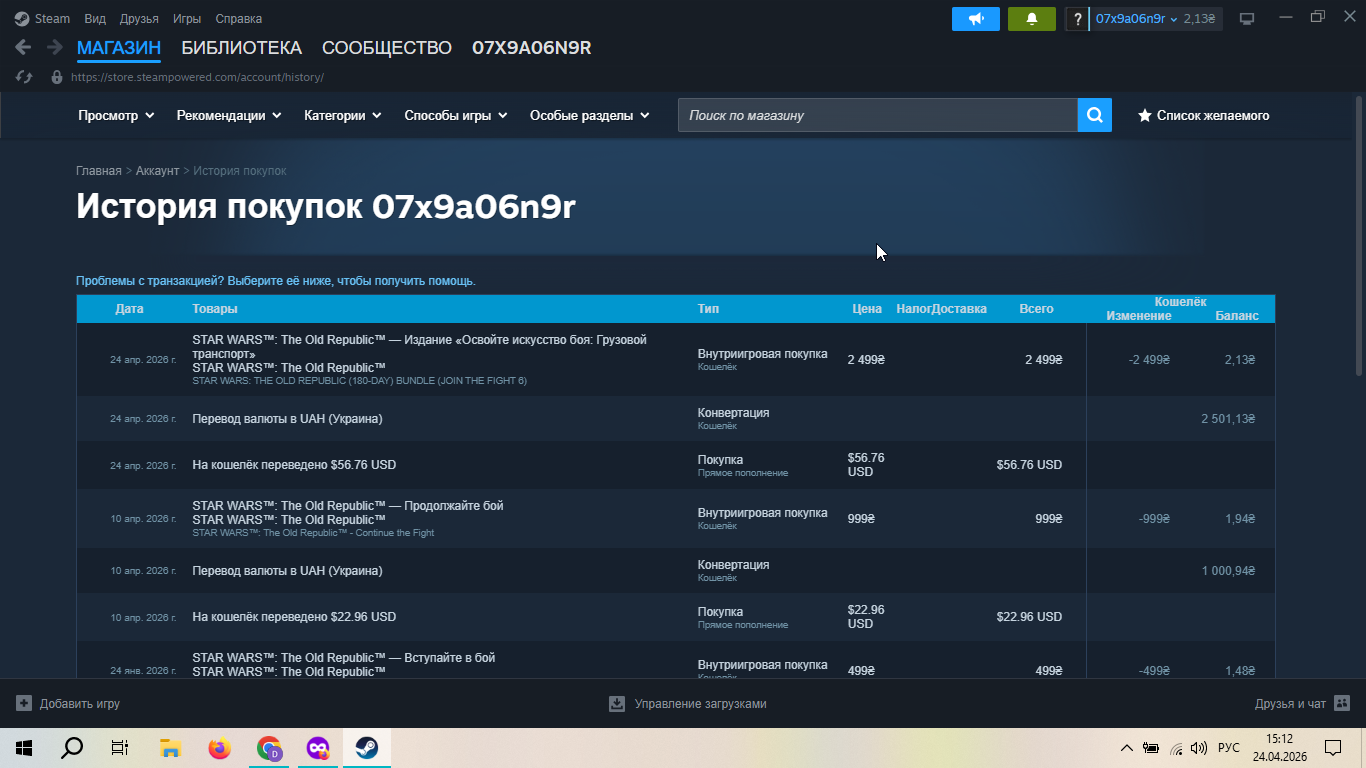Click the friends chat icon at bottom right

click(x=1342, y=703)
